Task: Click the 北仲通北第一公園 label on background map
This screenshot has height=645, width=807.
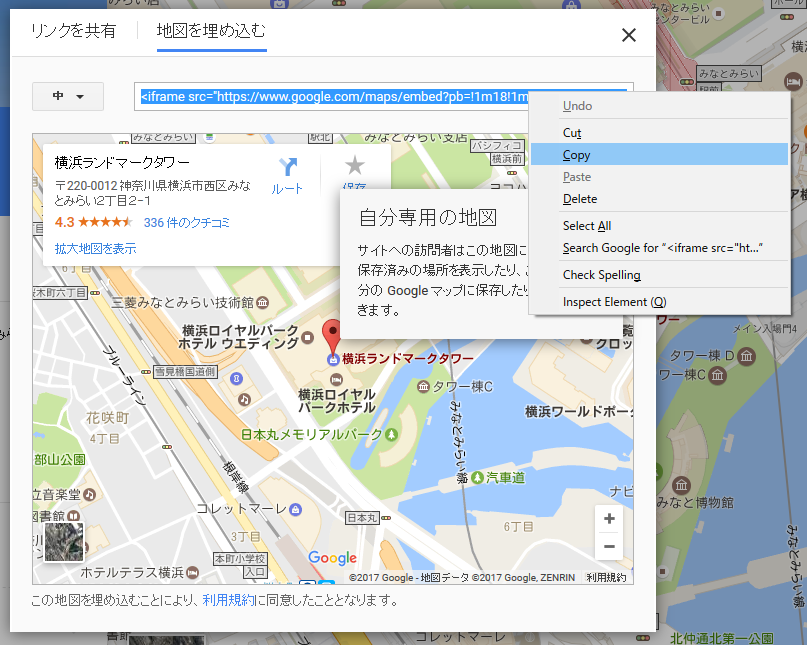Action: (722, 639)
